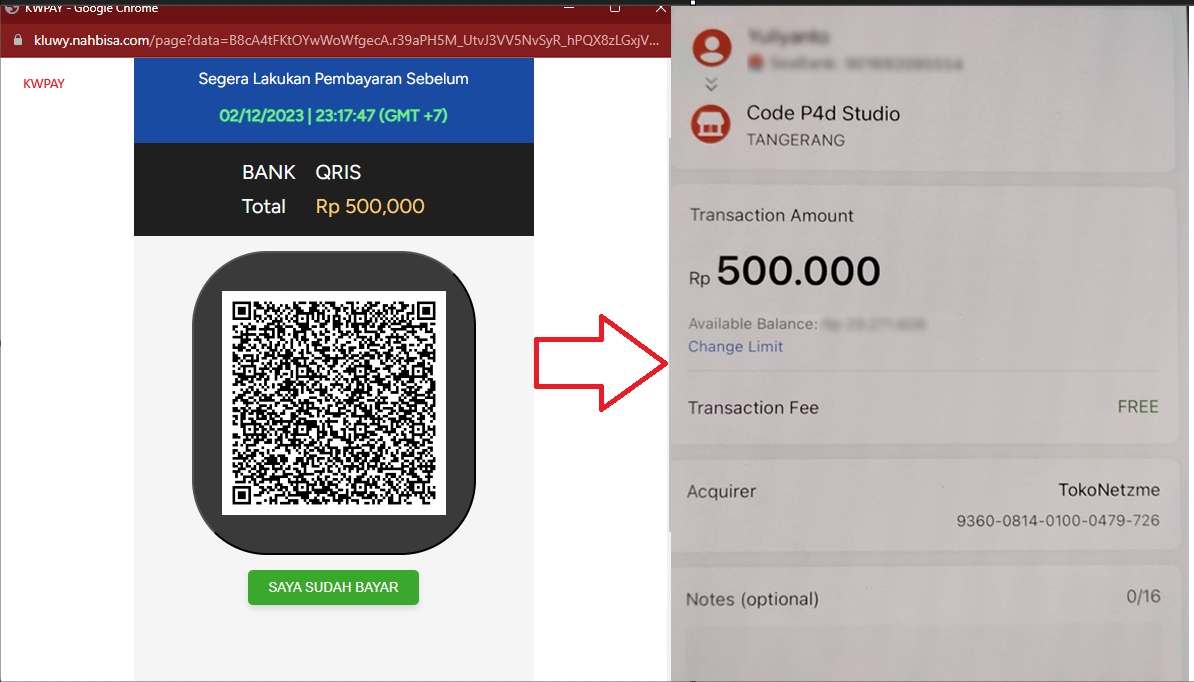Click the payment QR code image
The width and height of the screenshot is (1194, 682).
click(x=334, y=403)
